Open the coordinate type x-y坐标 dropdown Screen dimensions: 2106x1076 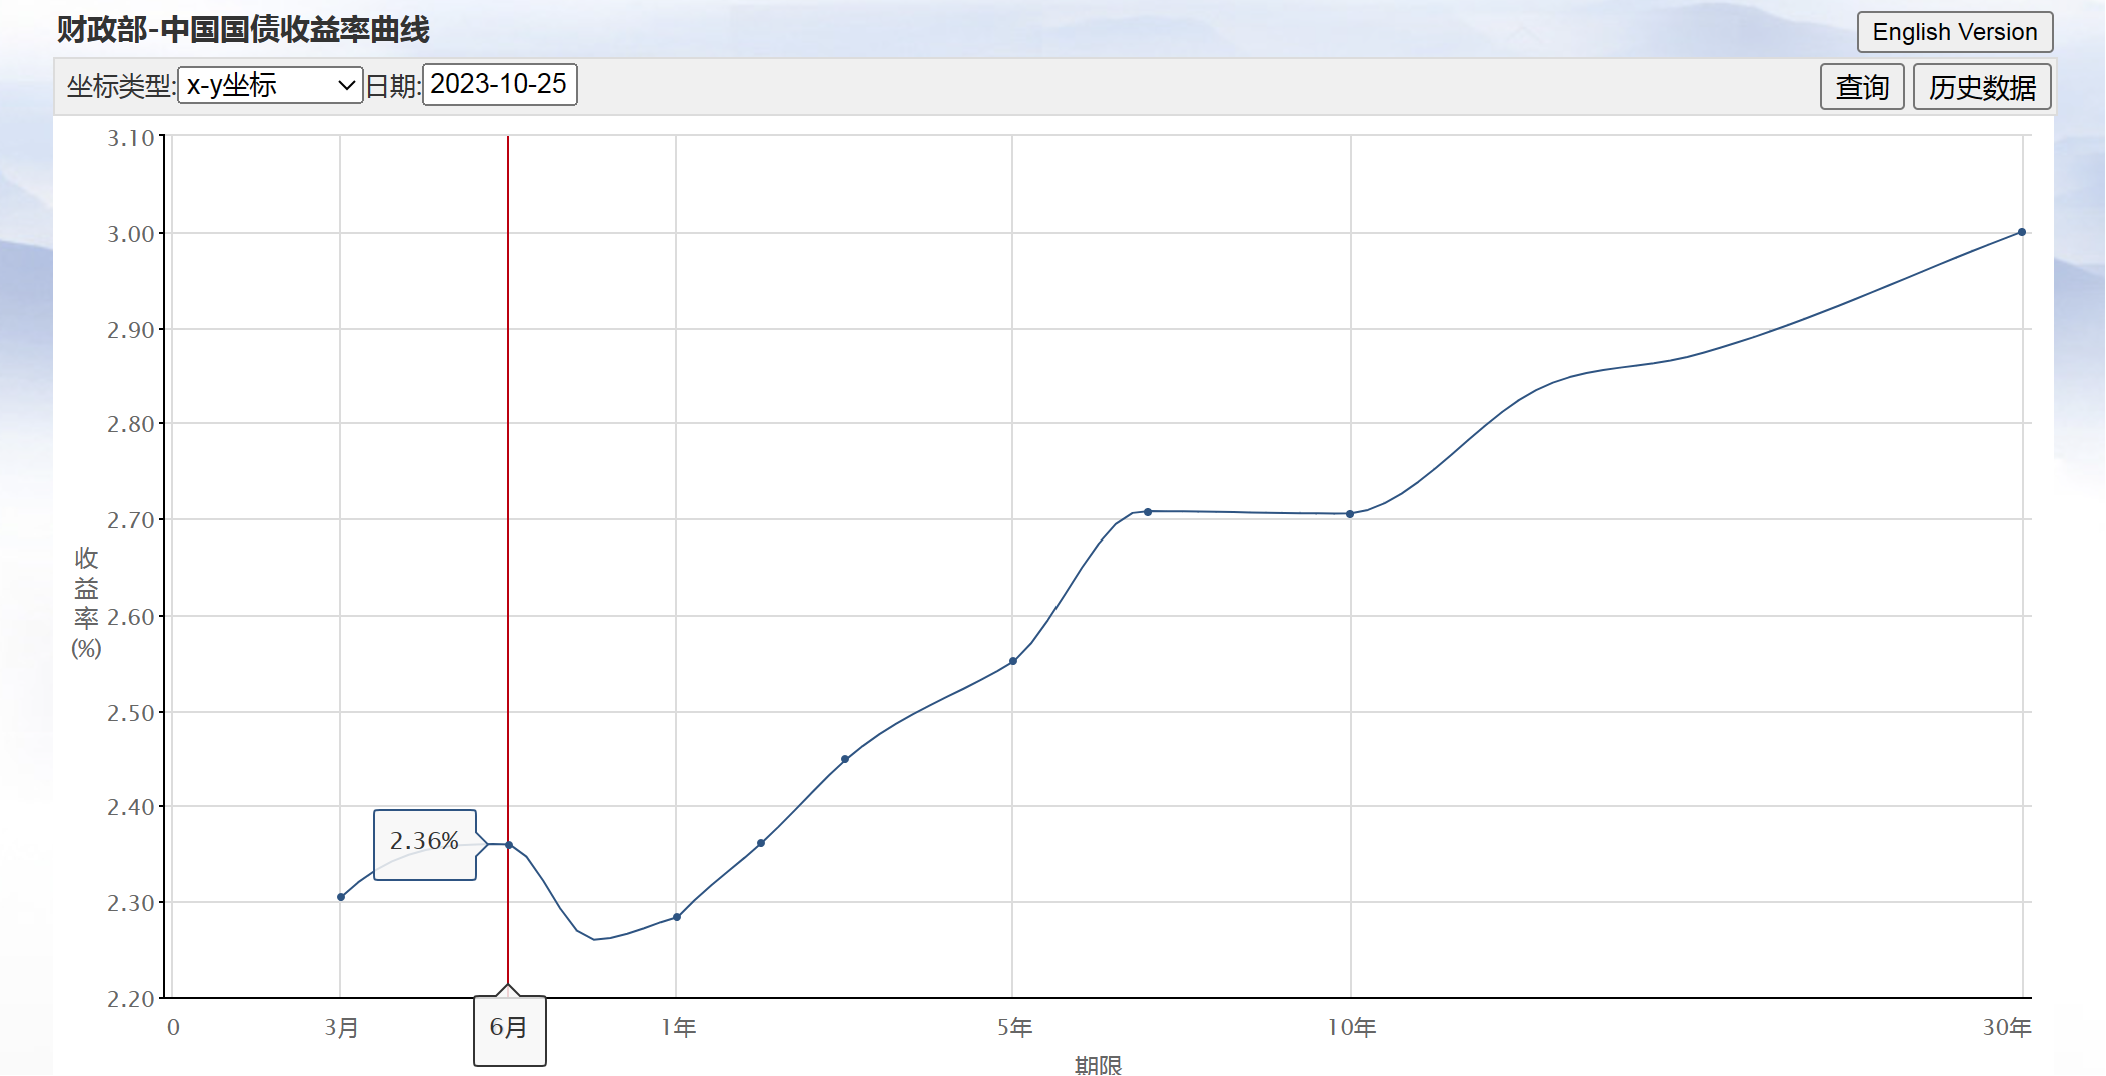pos(270,85)
